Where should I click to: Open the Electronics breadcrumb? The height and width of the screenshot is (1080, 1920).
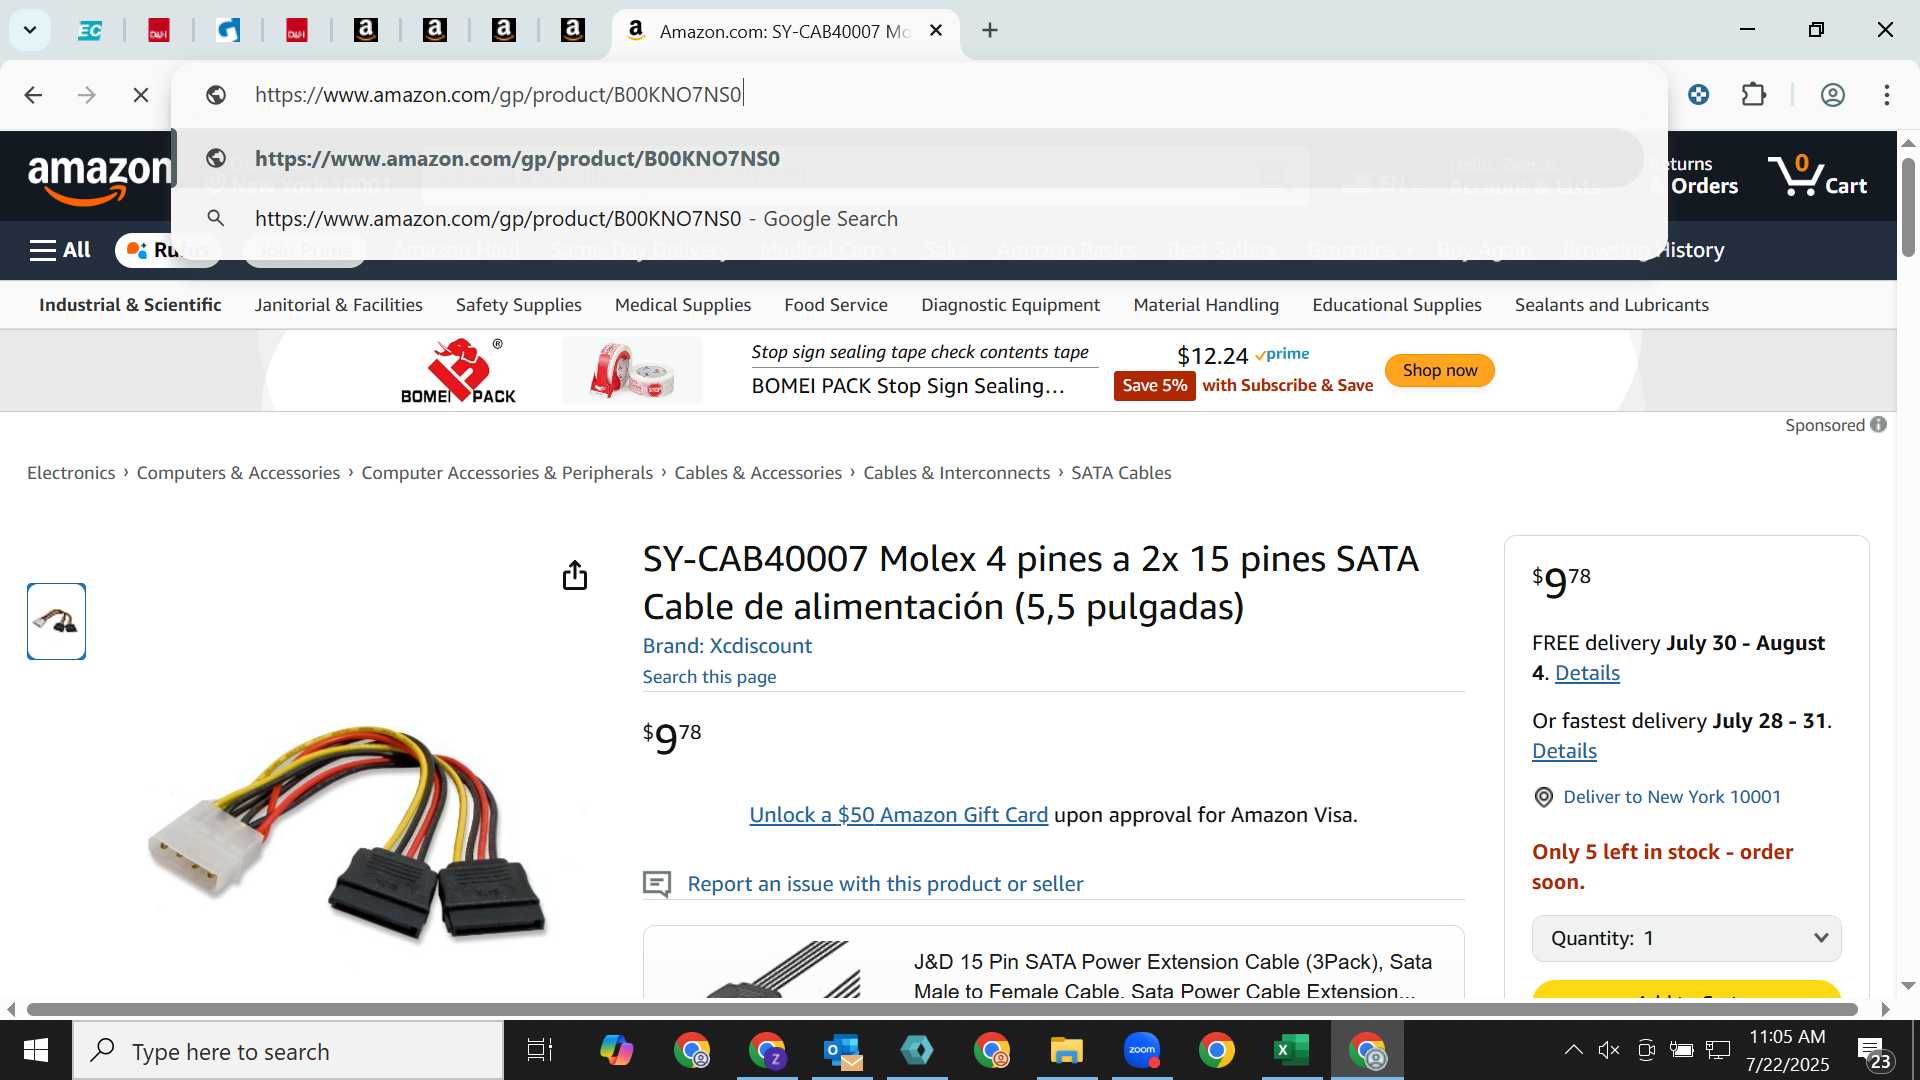coord(71,473)
